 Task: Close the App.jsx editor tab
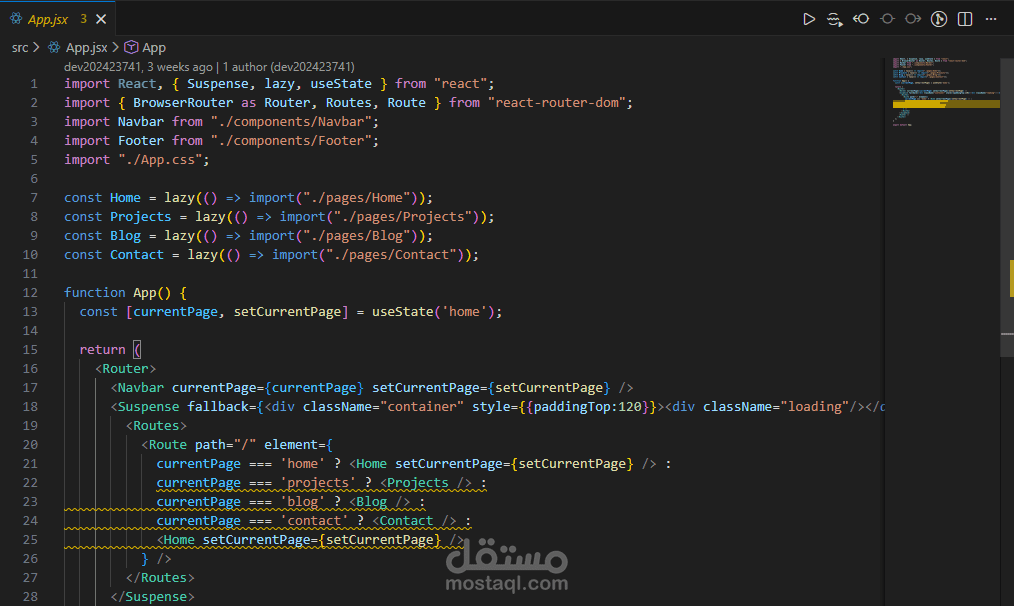[100, 17]
